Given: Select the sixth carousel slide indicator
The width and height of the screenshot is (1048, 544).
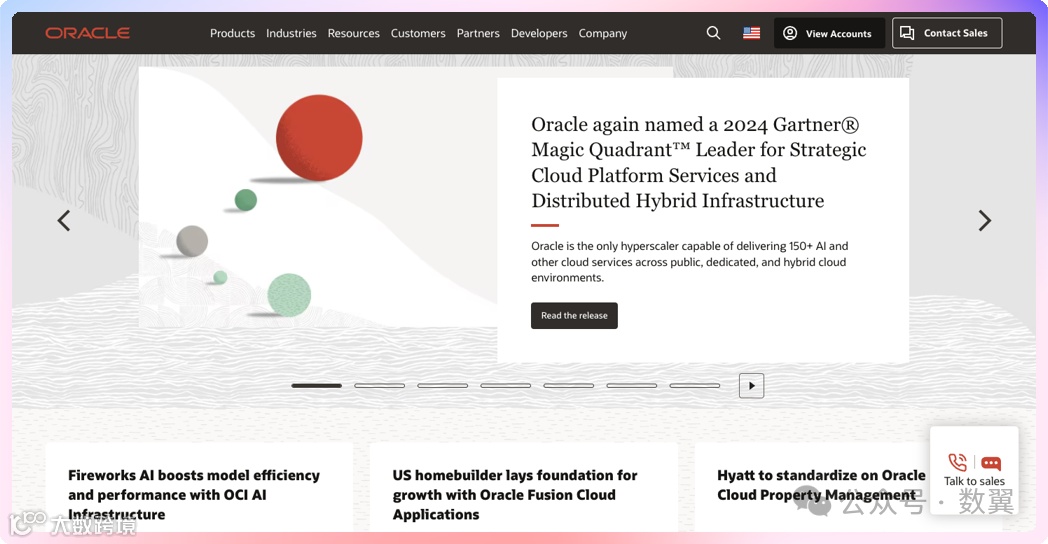Looking at the screenshot, I should point(632,386).
